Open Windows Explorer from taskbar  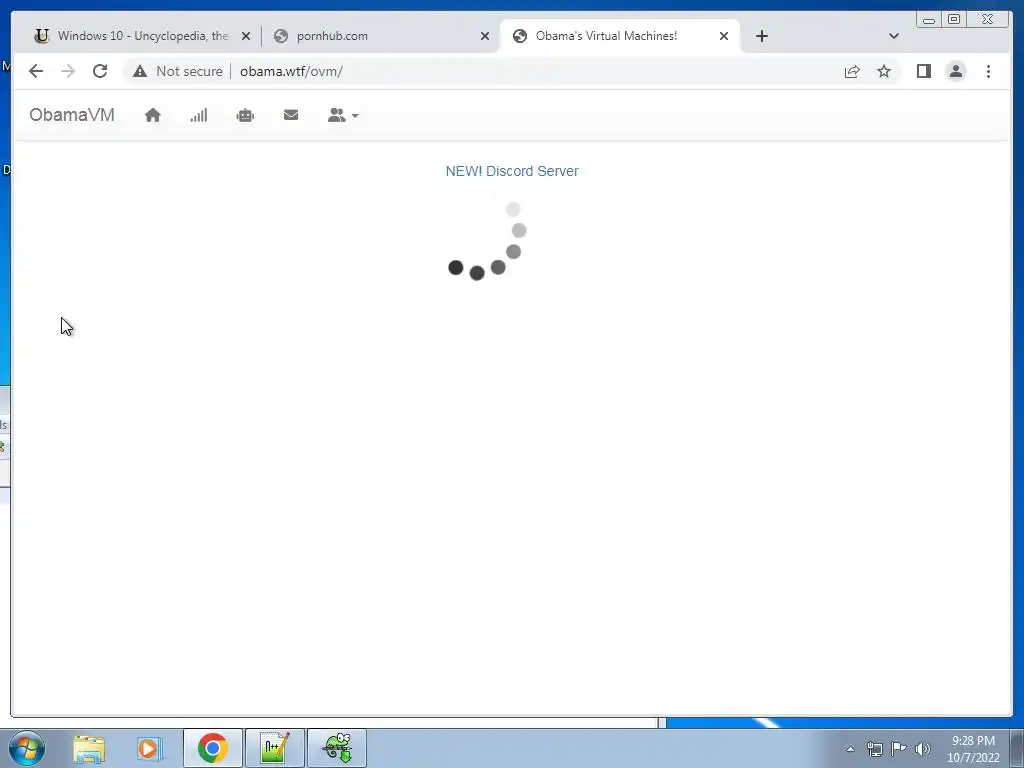[x=89, y=748]
